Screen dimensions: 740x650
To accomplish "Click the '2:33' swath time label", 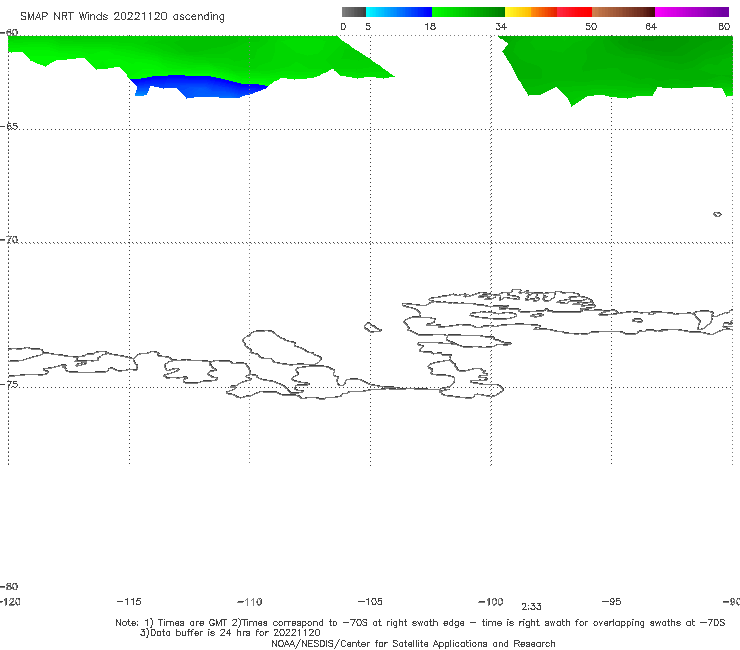I will [531, 607].
